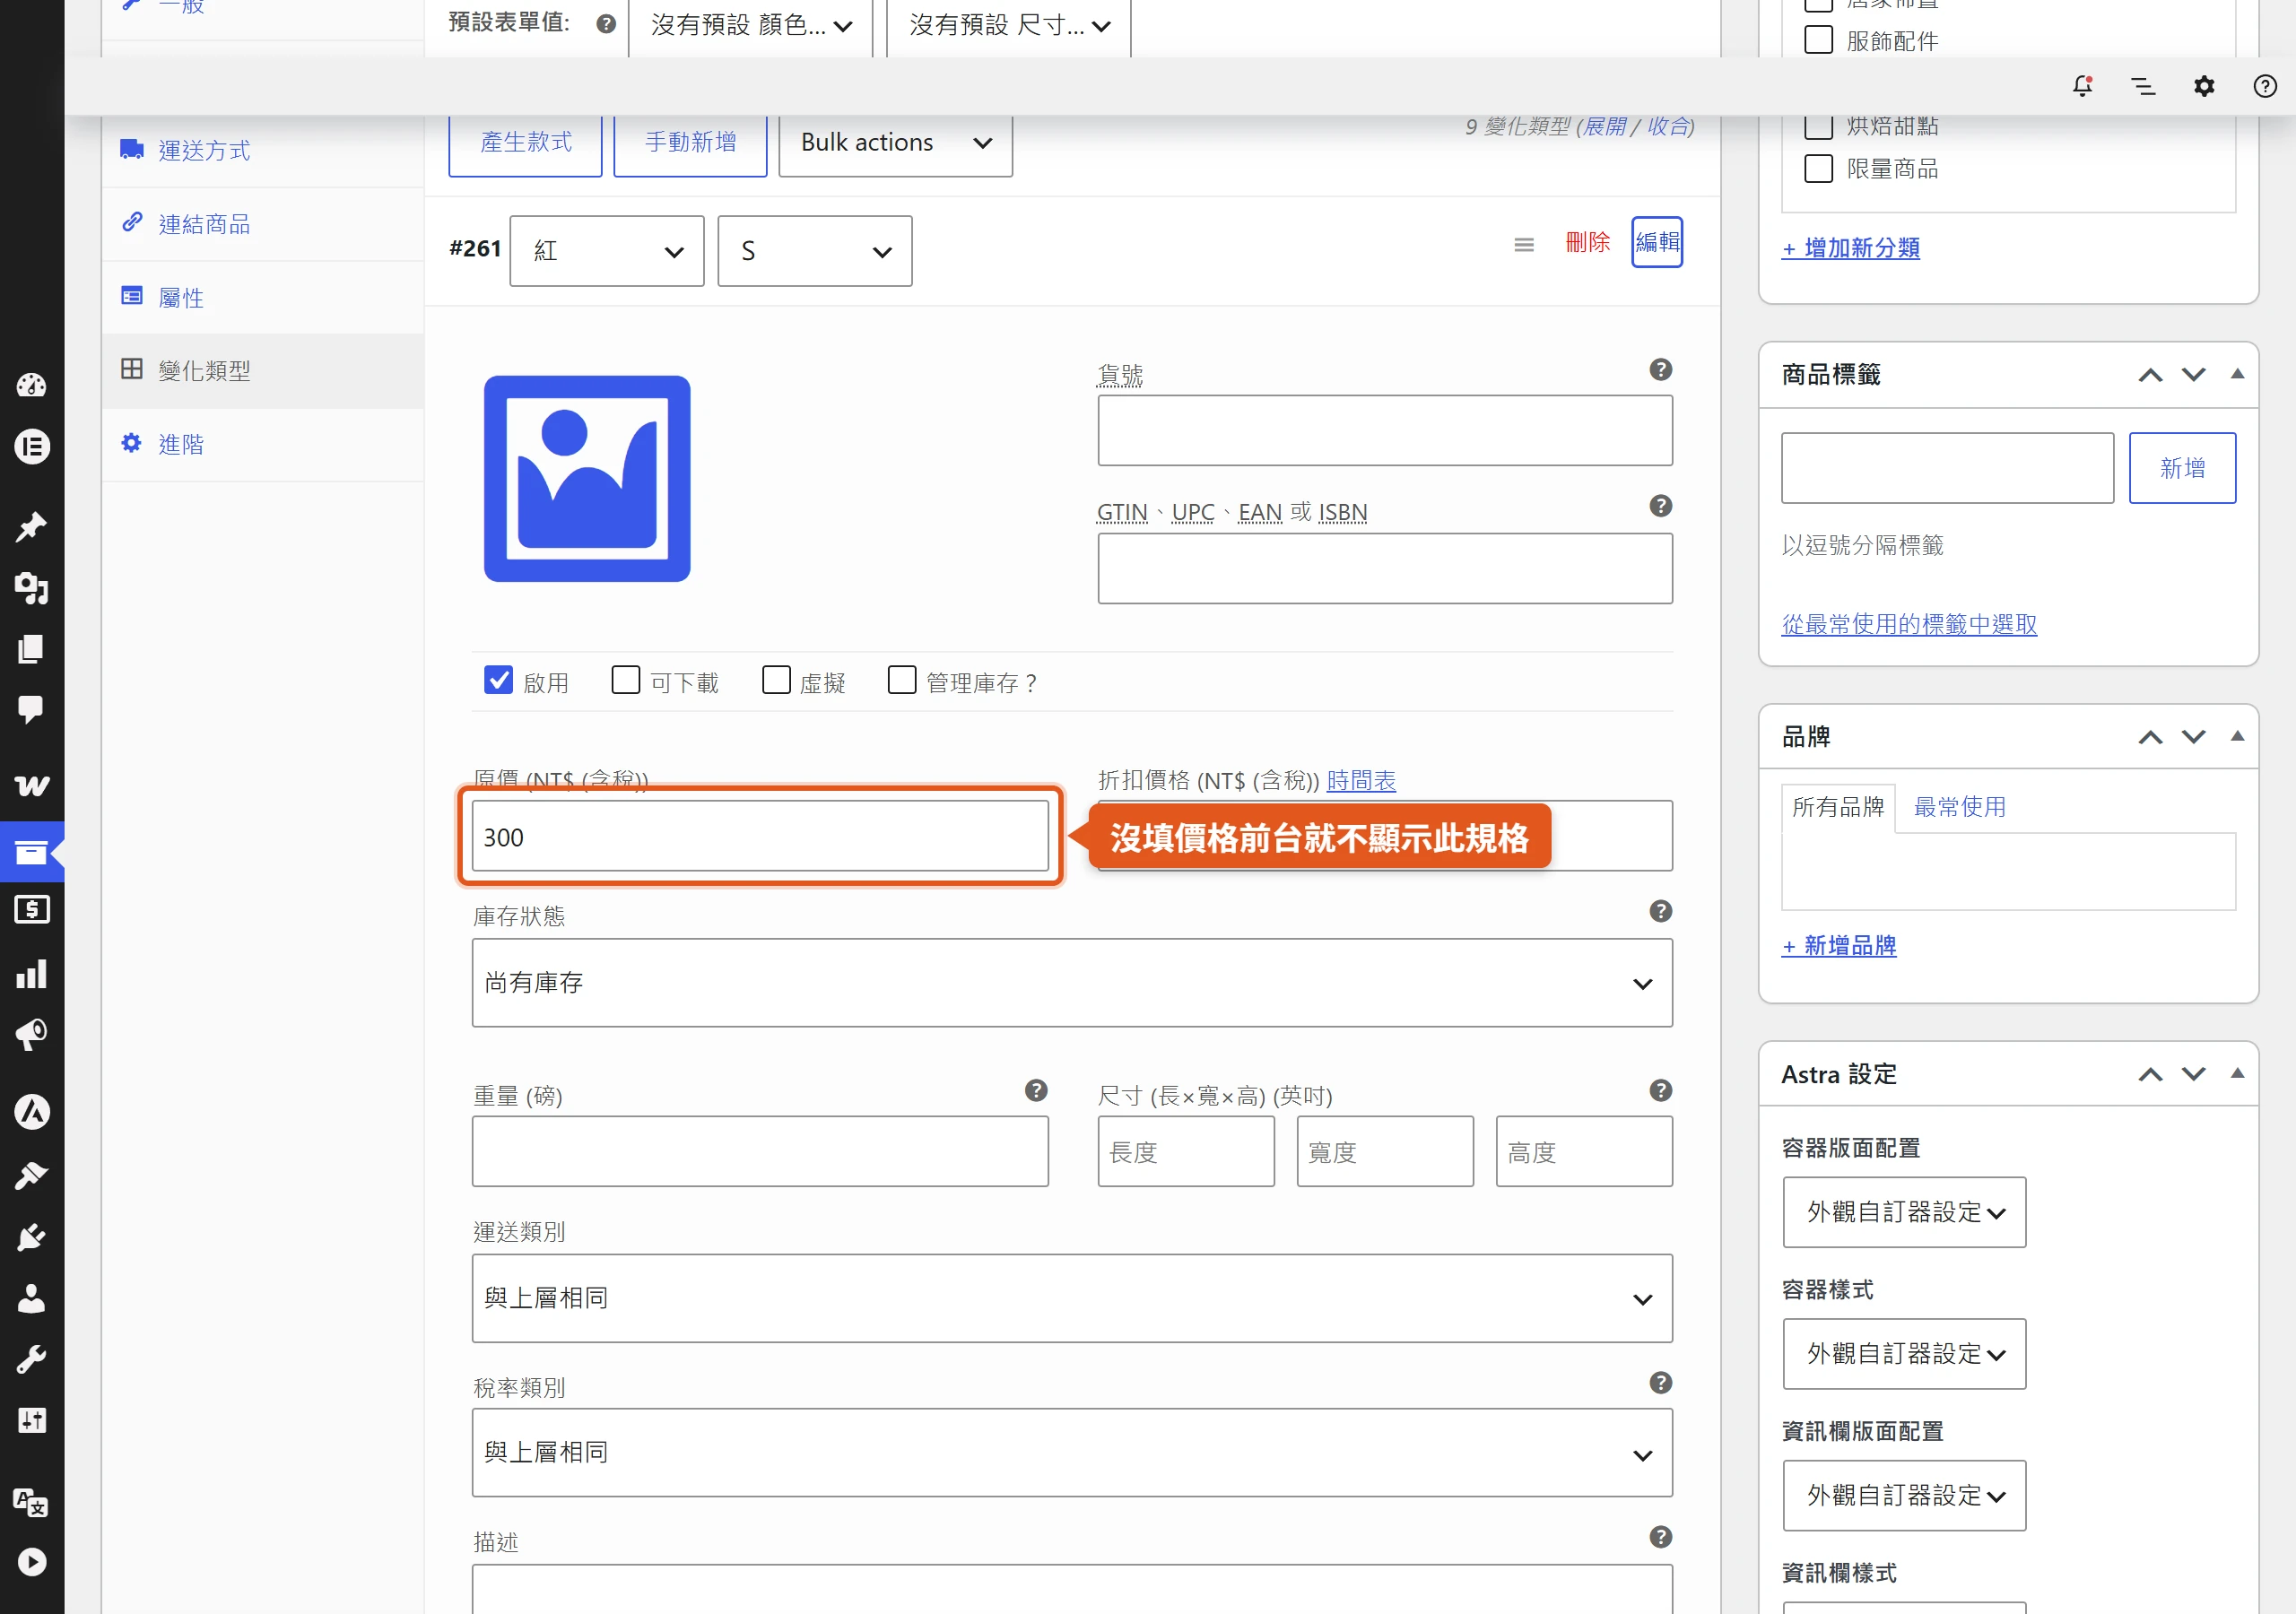Click the 刪除 link for variation #261
Image resolution: width=2296 pixels, height=1614 pixels.
[1587, 242]
